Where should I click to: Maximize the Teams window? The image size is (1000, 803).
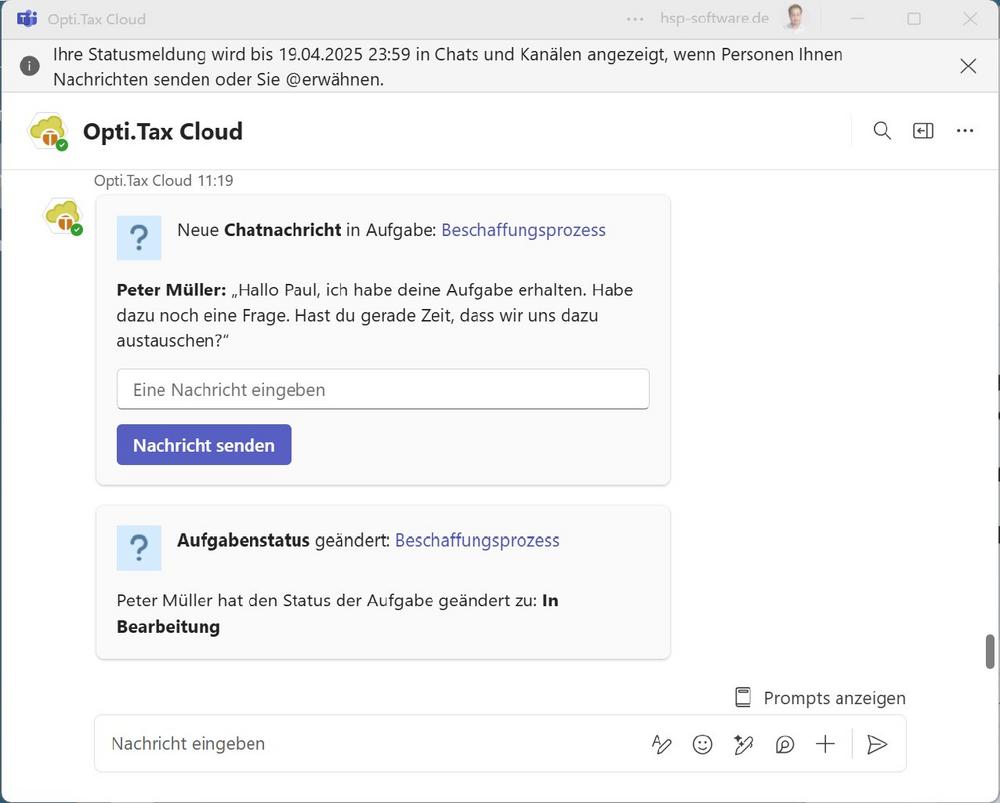(914, 18)
